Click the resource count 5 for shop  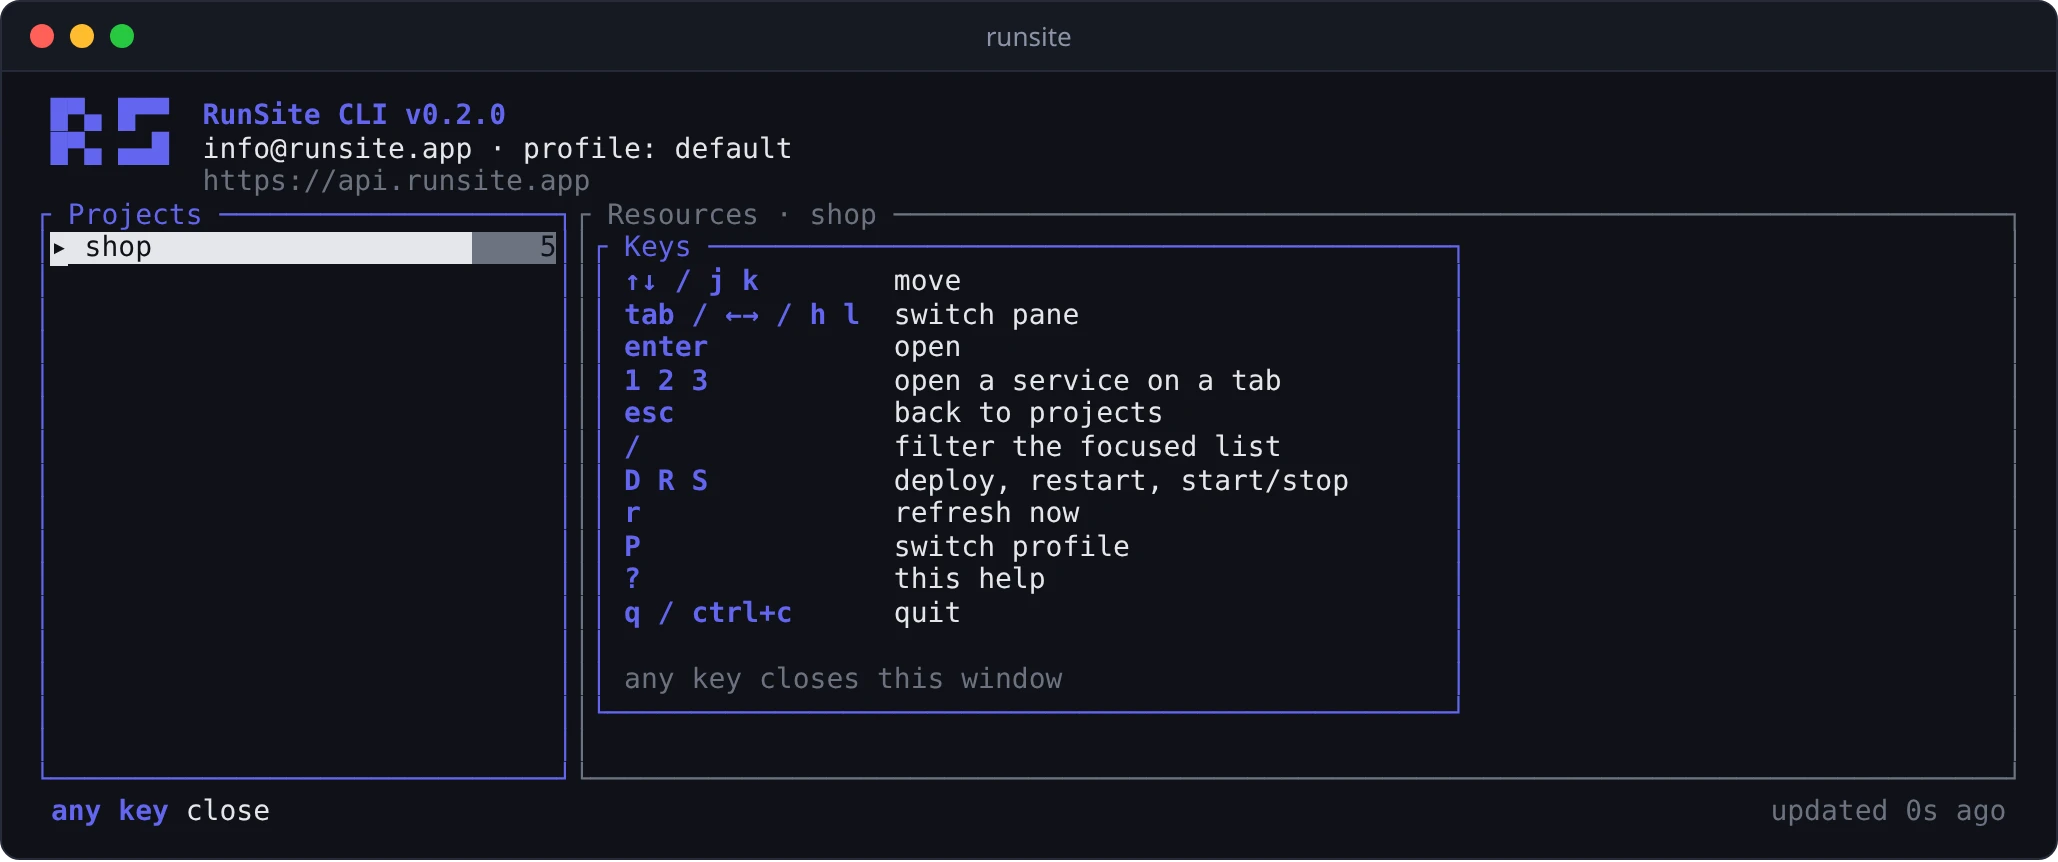click(x=547, y=247)
